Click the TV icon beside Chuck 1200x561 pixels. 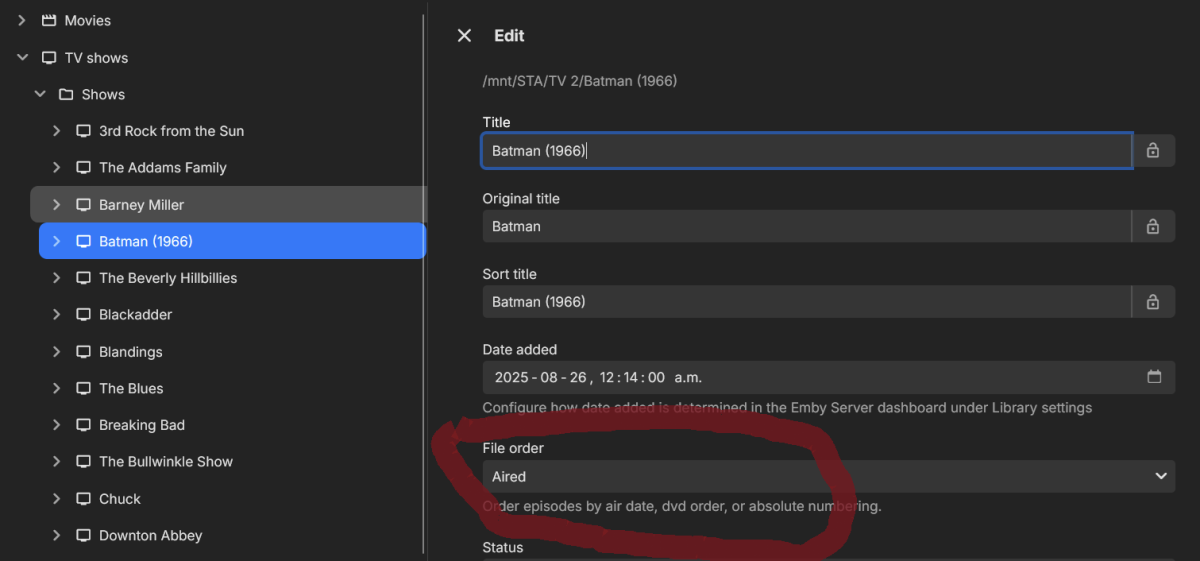click(84, 498)
